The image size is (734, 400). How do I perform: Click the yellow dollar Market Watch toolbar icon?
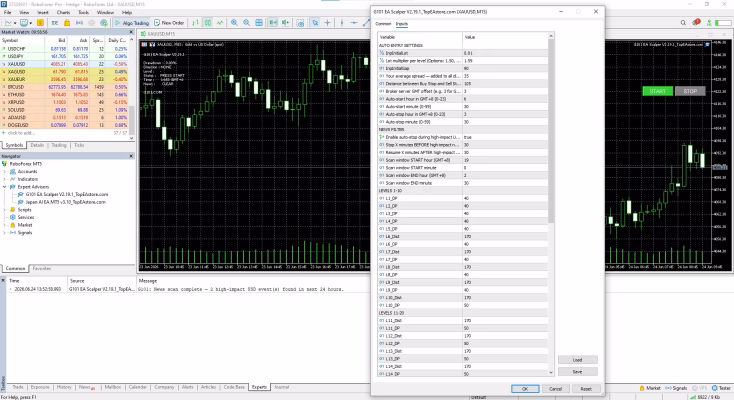pos(40,22)
